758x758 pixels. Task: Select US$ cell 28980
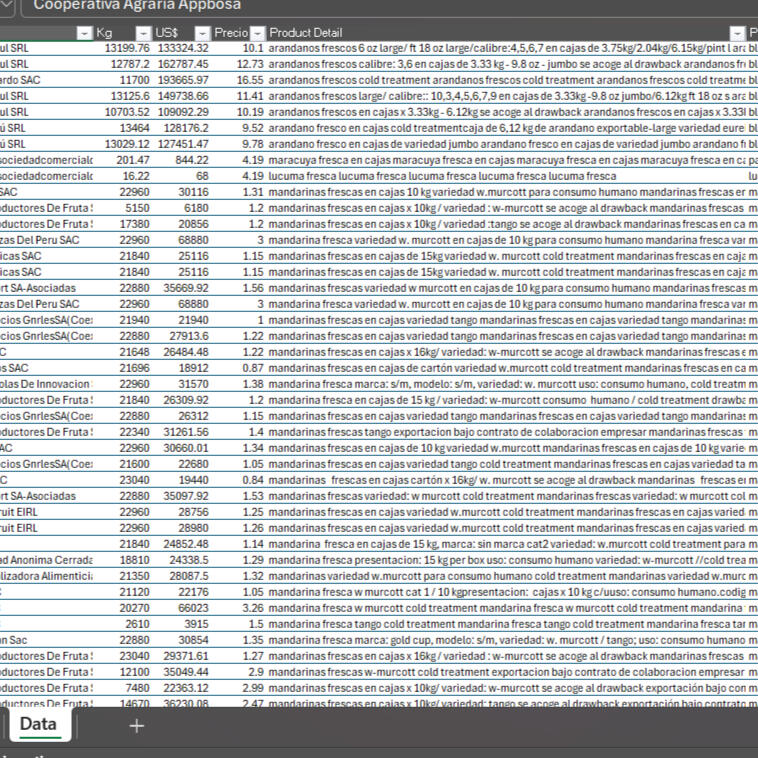click(181, 527)
